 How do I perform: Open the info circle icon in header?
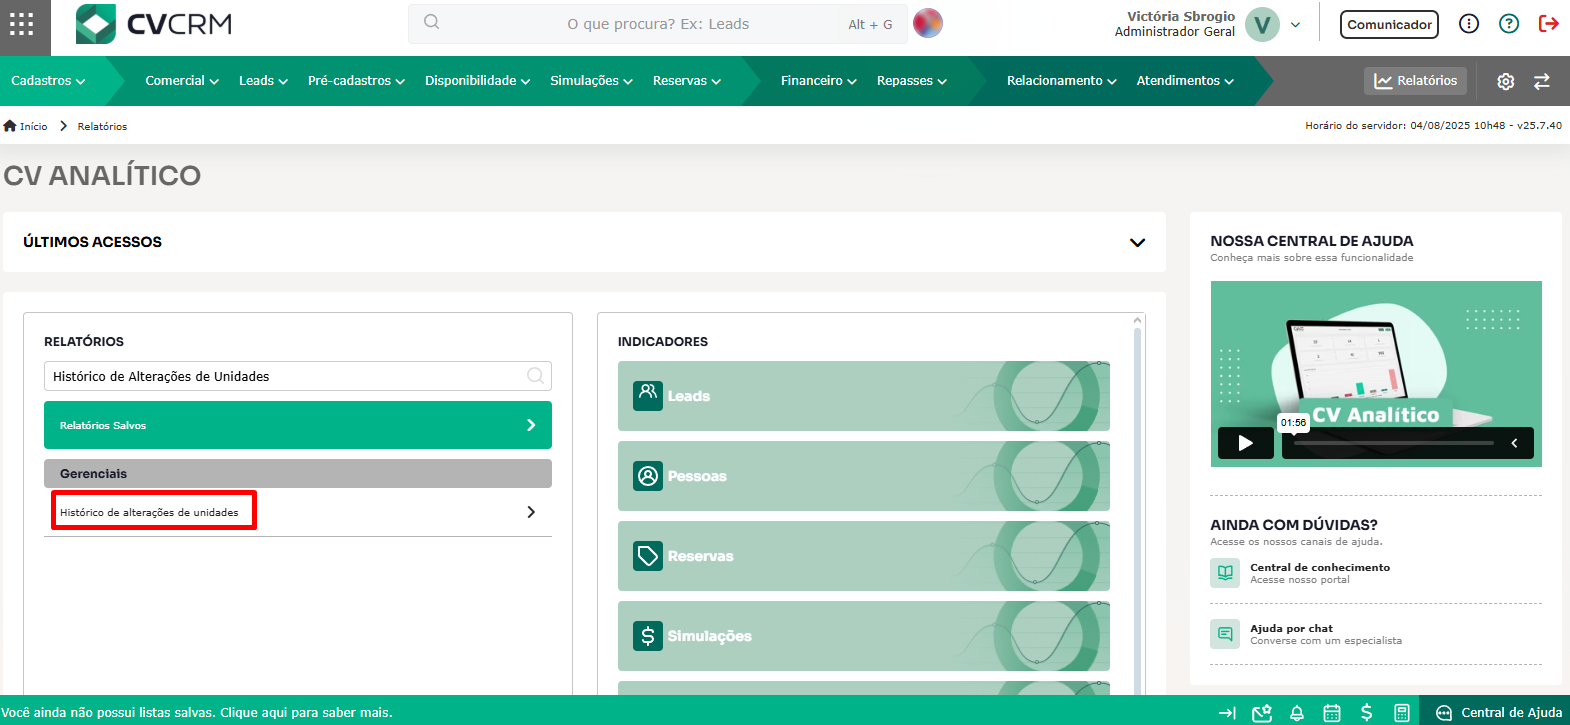(1469, 24)
